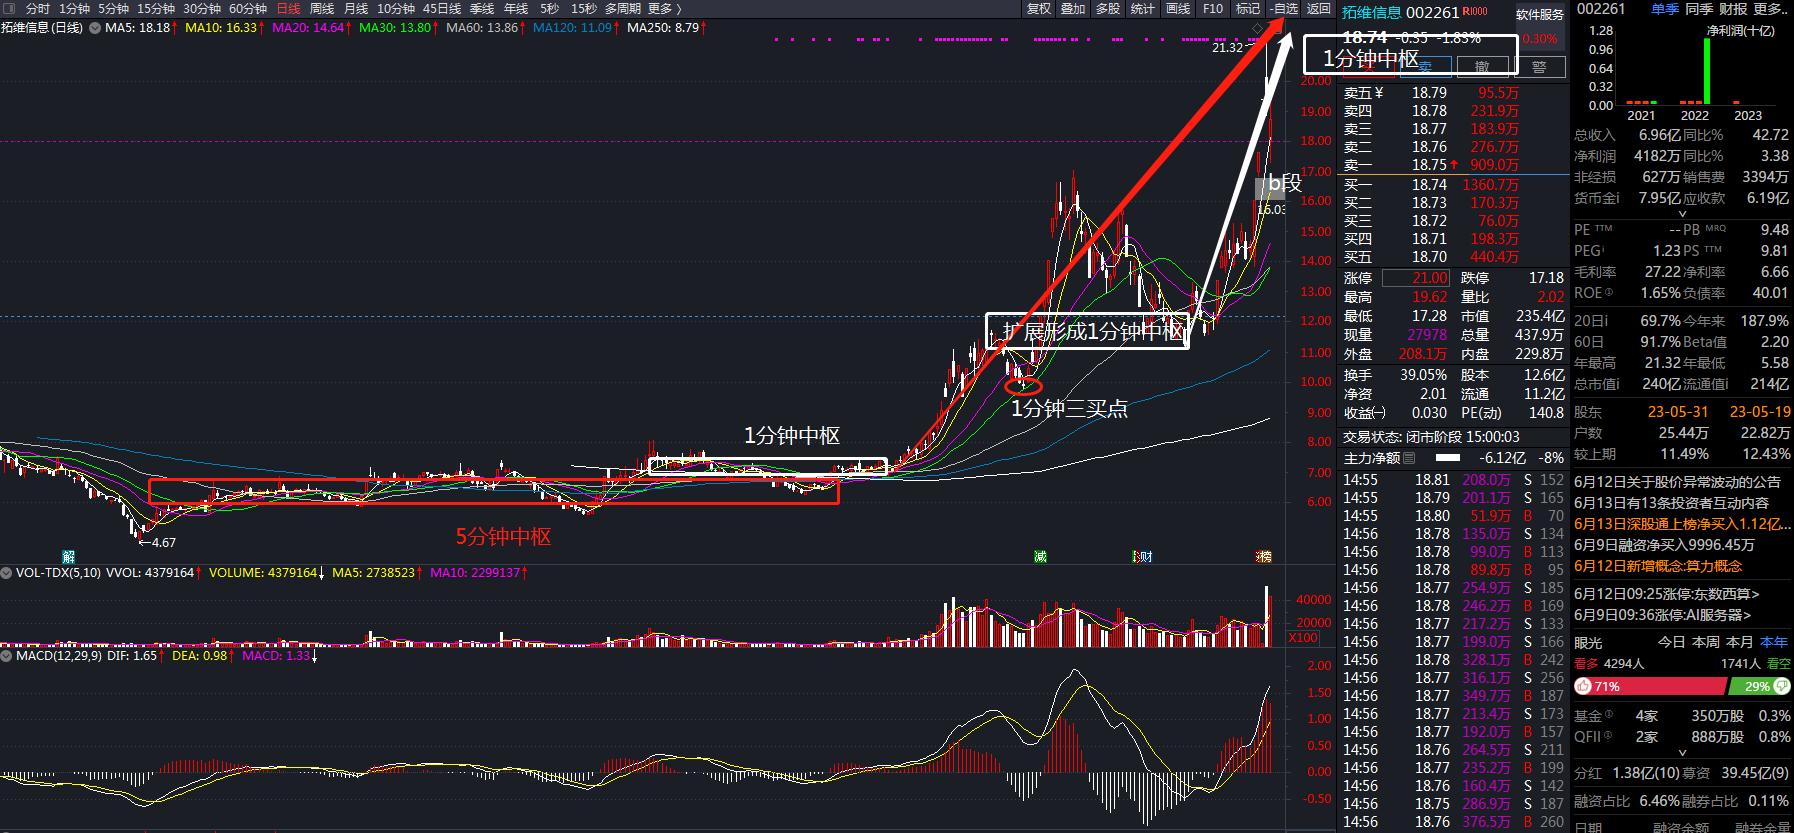Open F10 company info

point(1213,8)
